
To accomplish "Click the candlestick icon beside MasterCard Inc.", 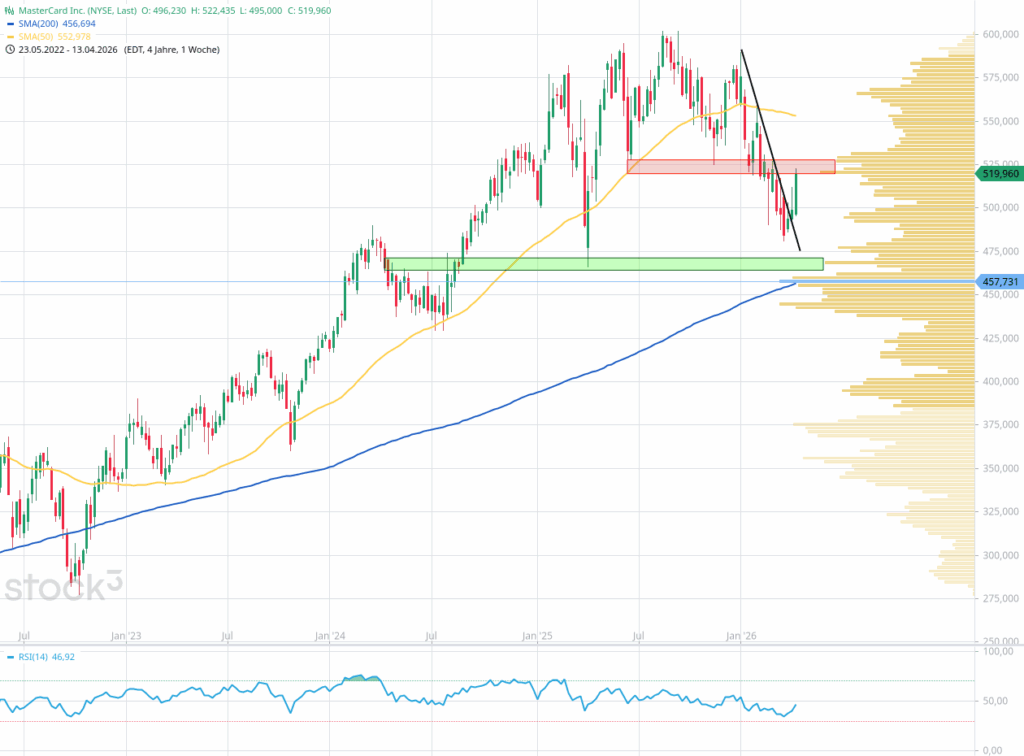I will pos(10,10).
